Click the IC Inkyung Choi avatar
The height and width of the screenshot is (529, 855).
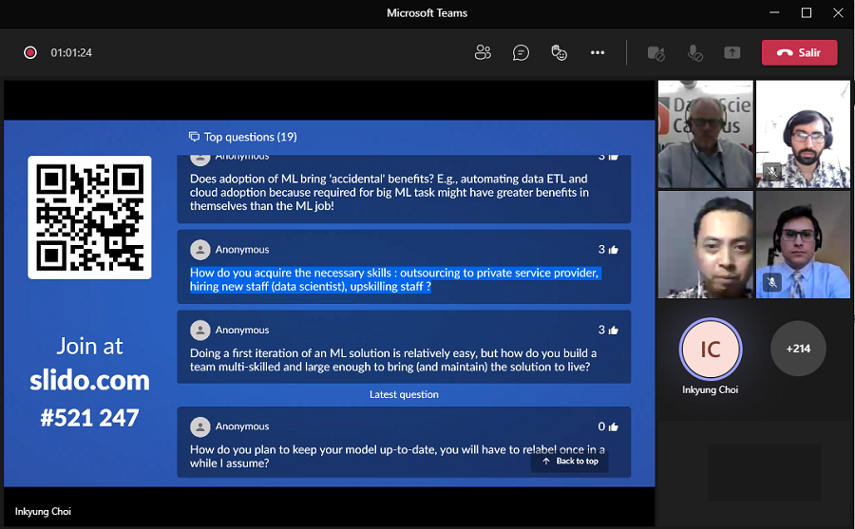(710, 349)
